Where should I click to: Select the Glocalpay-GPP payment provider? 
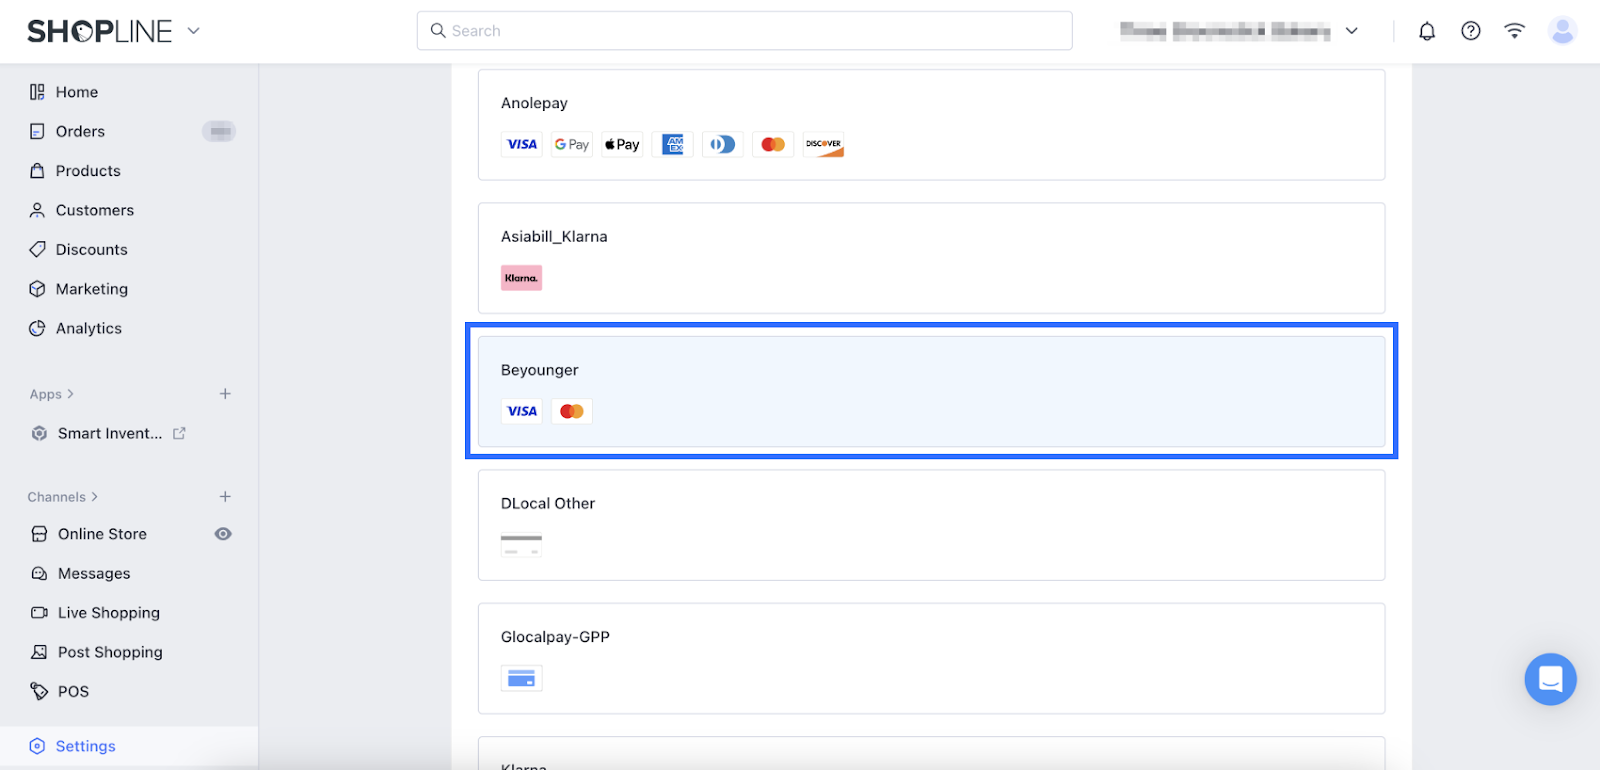pos(931,658)
